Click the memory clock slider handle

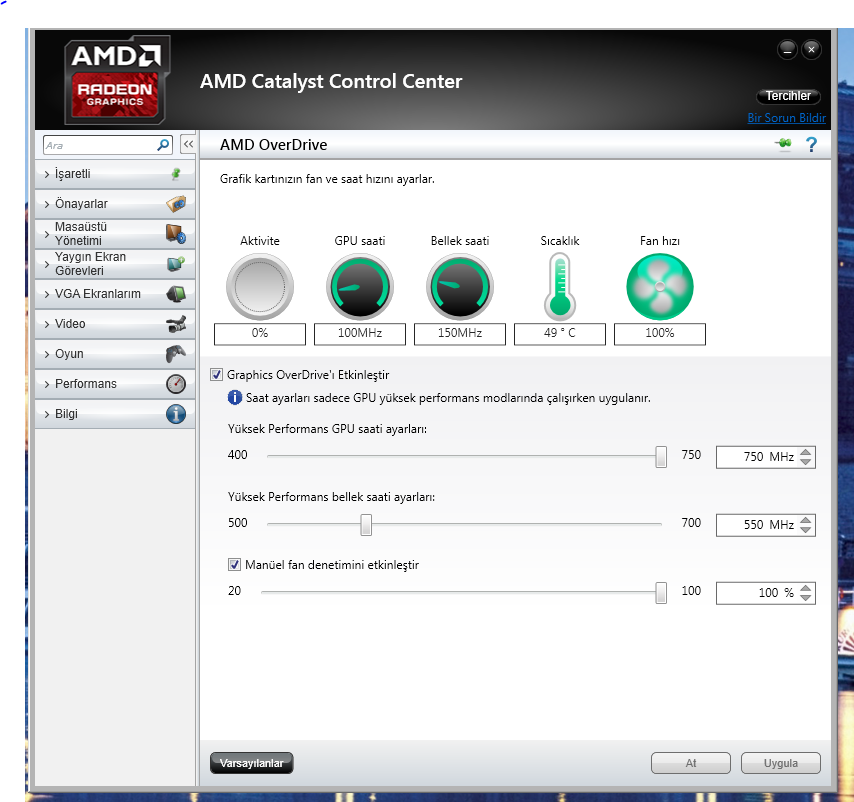pos(366,524)
